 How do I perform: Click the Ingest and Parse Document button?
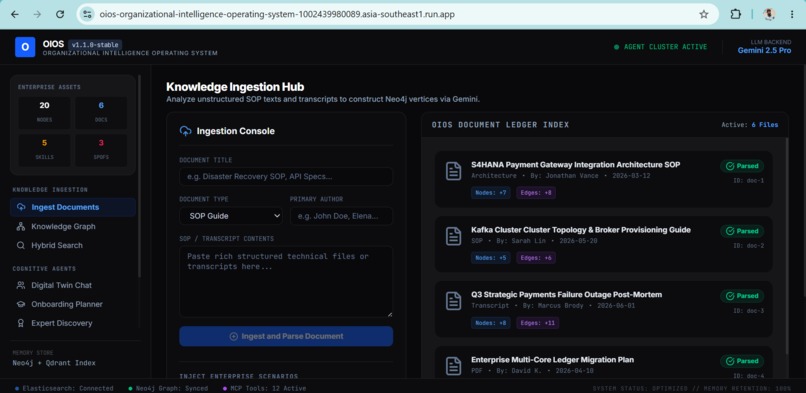point(286,336)
